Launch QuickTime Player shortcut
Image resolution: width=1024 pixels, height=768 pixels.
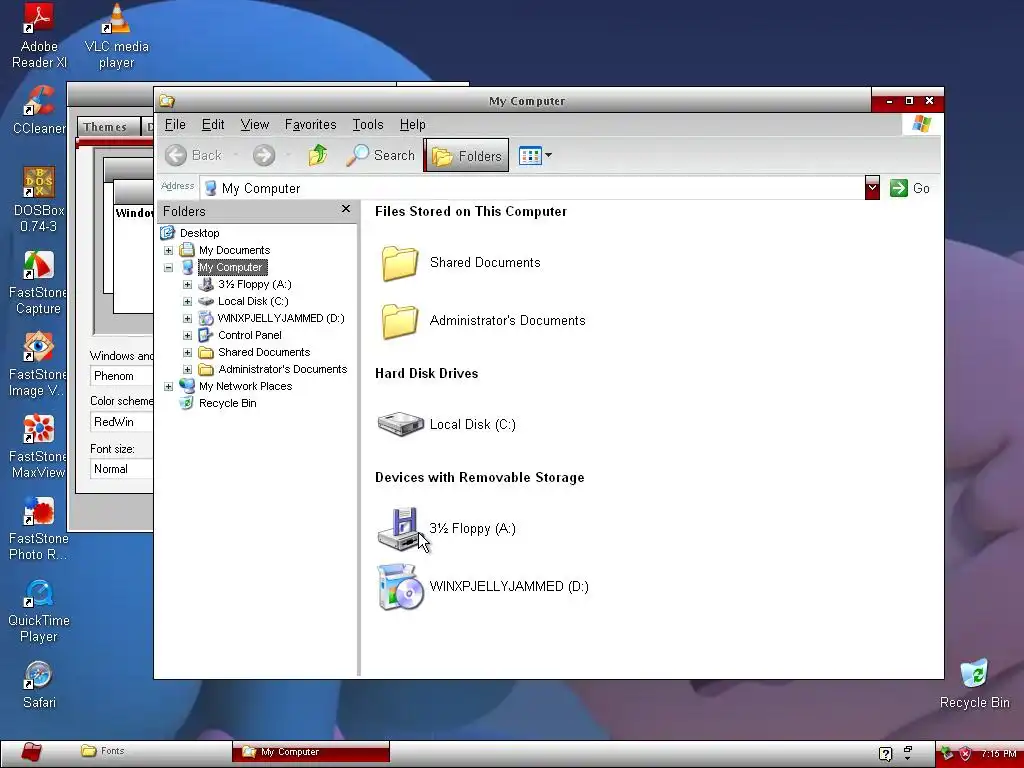coord(39,611)
